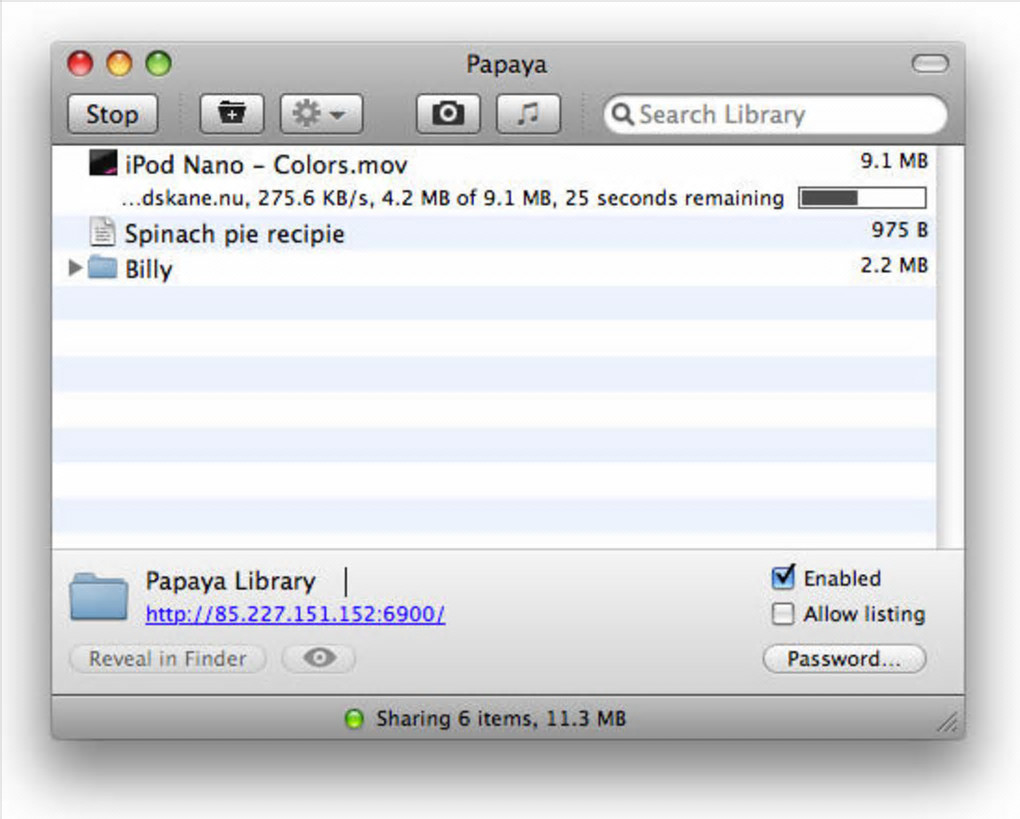Open the http://85.227.151.152:6900/ link

click(295, 614)
